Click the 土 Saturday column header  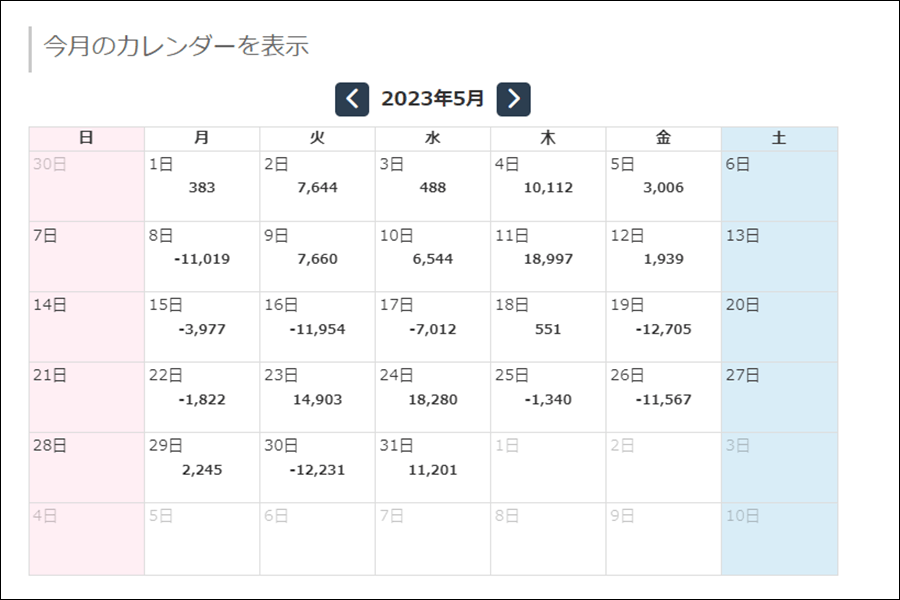pos(779,138)
